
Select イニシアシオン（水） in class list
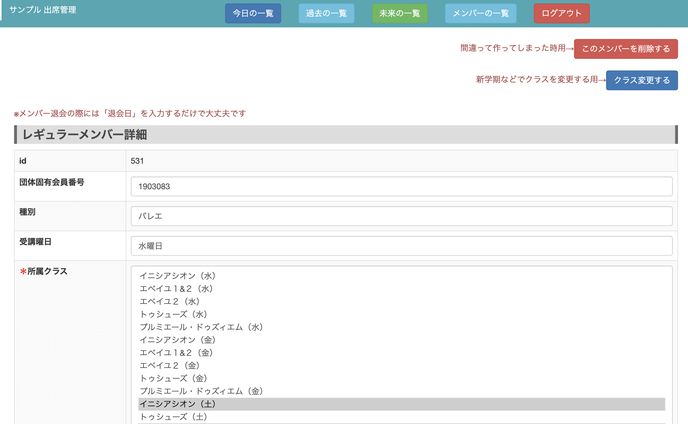[x=401, y=276]
